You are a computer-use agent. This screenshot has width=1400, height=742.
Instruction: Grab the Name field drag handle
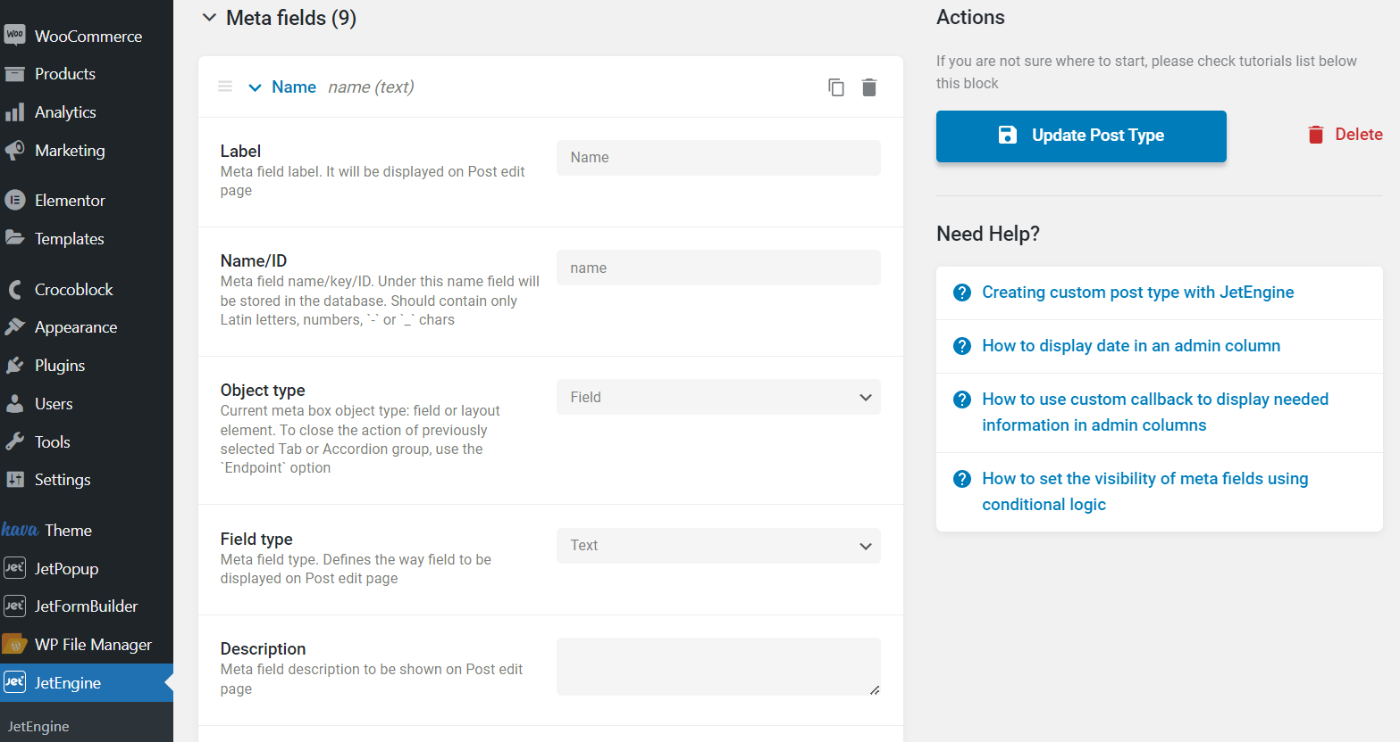(x=225, y=86)
